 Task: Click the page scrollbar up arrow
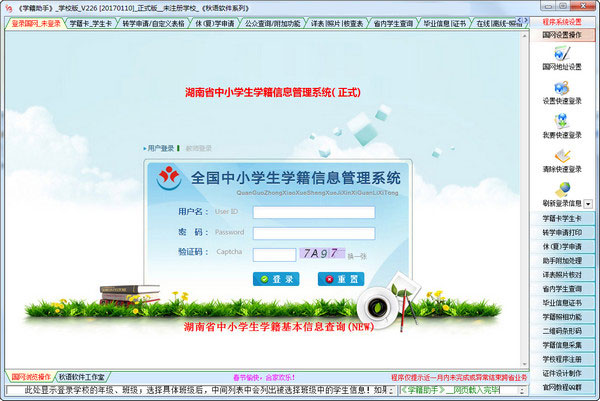coord(524,36)
